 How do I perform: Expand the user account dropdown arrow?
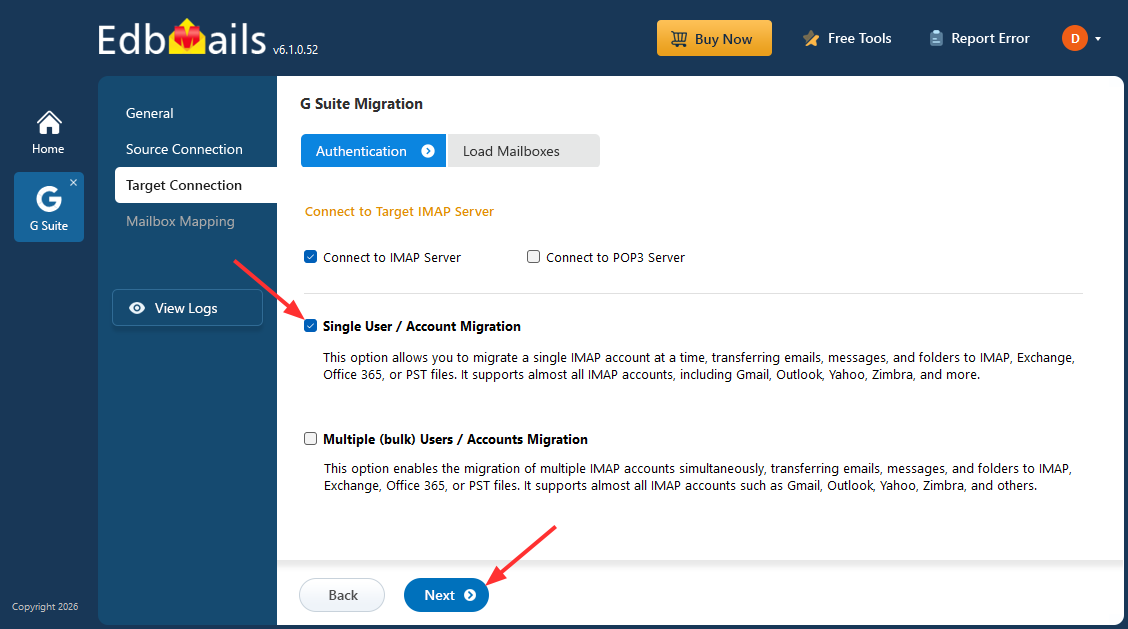[1098, 39]
